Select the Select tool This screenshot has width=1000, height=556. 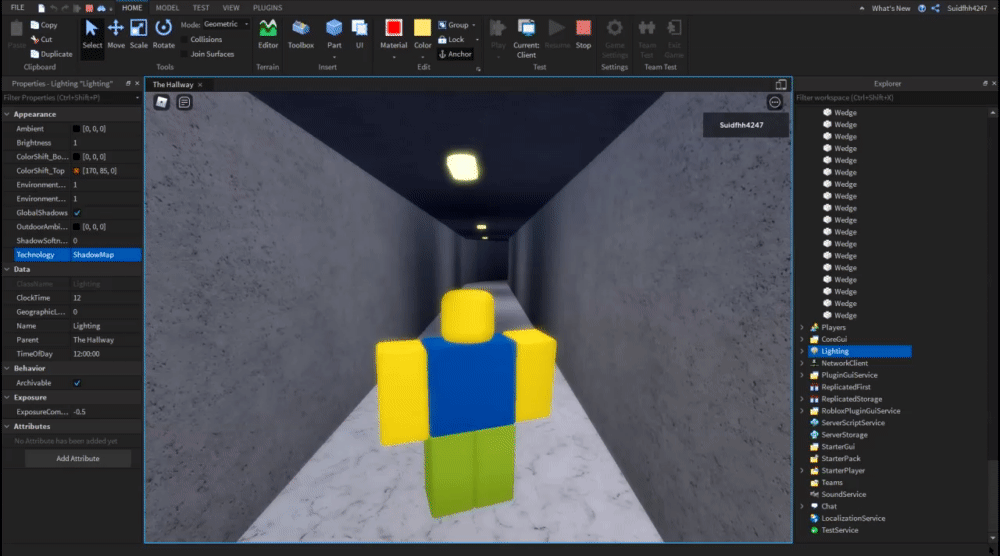click(x=92, y=34)
